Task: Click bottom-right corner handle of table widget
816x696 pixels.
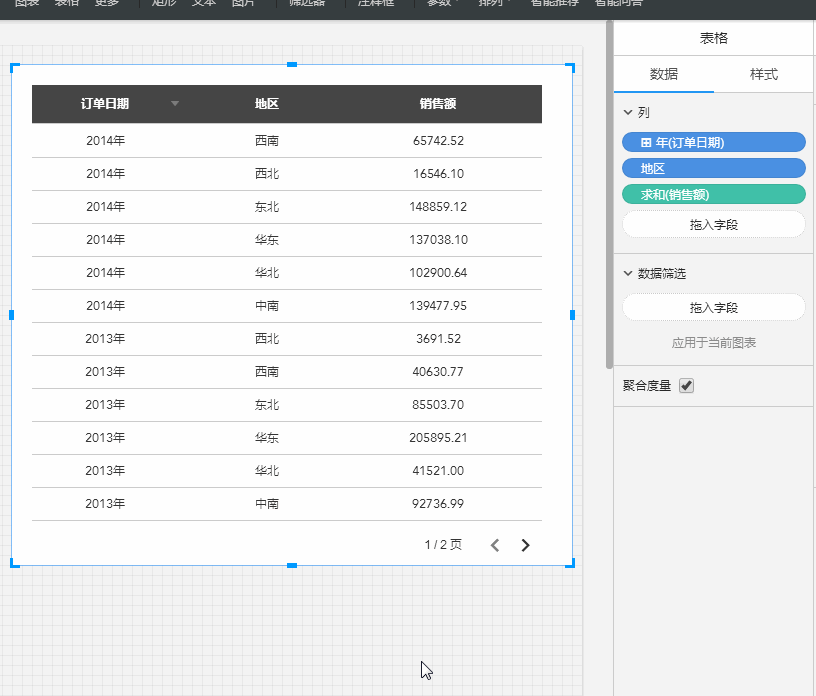Action: point(571,564)
